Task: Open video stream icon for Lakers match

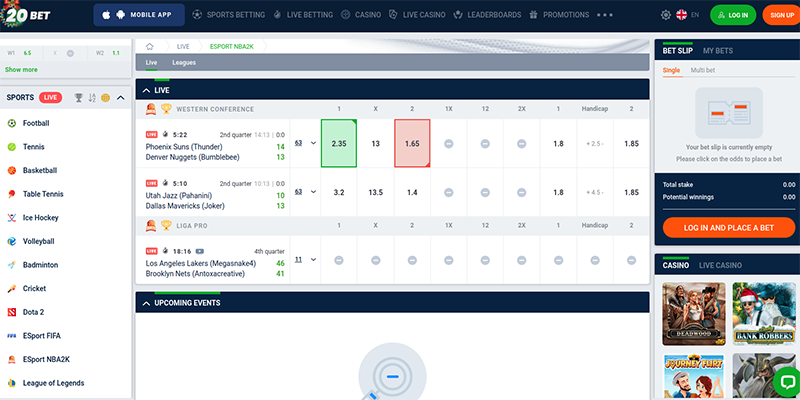Action: click(x=199, y=251)
